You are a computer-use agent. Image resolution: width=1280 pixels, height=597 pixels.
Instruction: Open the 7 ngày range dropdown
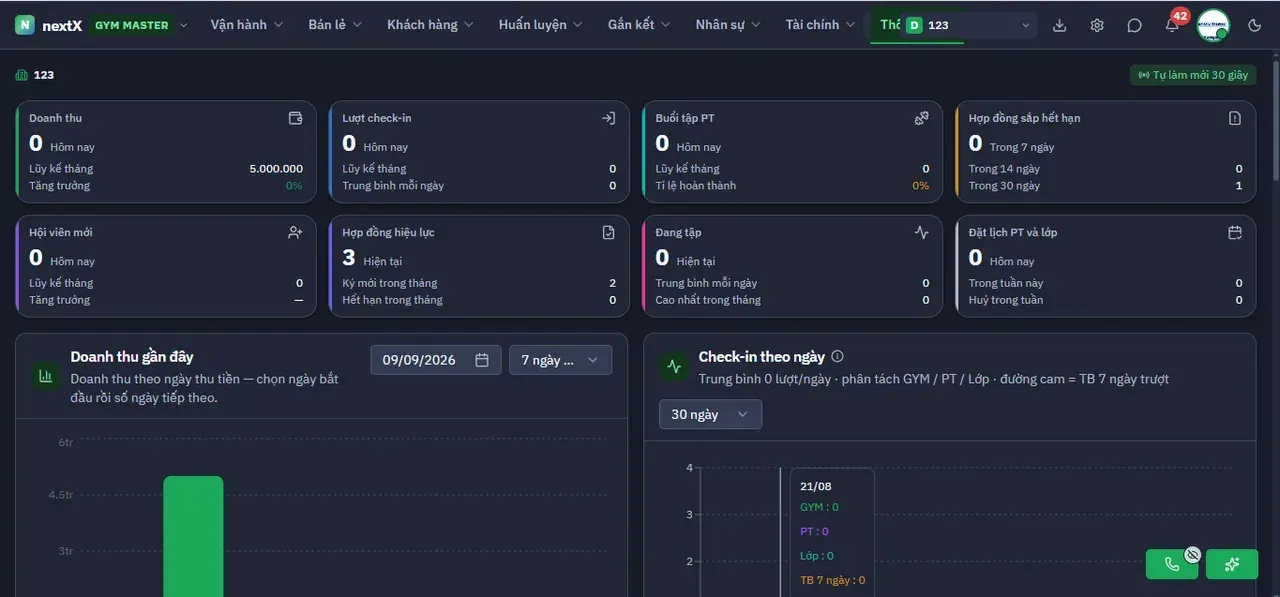tap(560, 360)
